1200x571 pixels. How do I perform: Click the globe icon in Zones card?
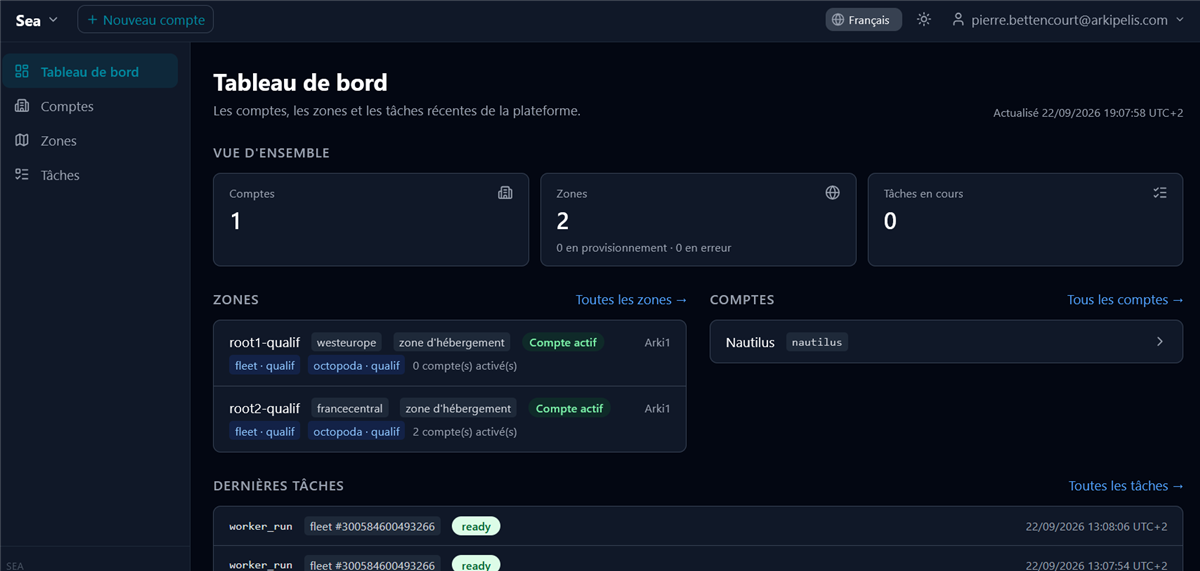(x=832, y=193)
